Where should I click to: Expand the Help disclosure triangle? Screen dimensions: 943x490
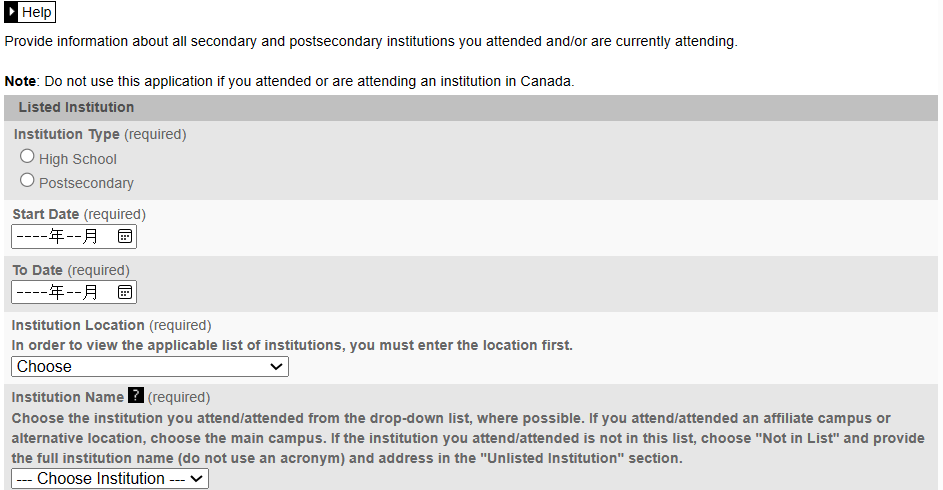tap(11, 12)
